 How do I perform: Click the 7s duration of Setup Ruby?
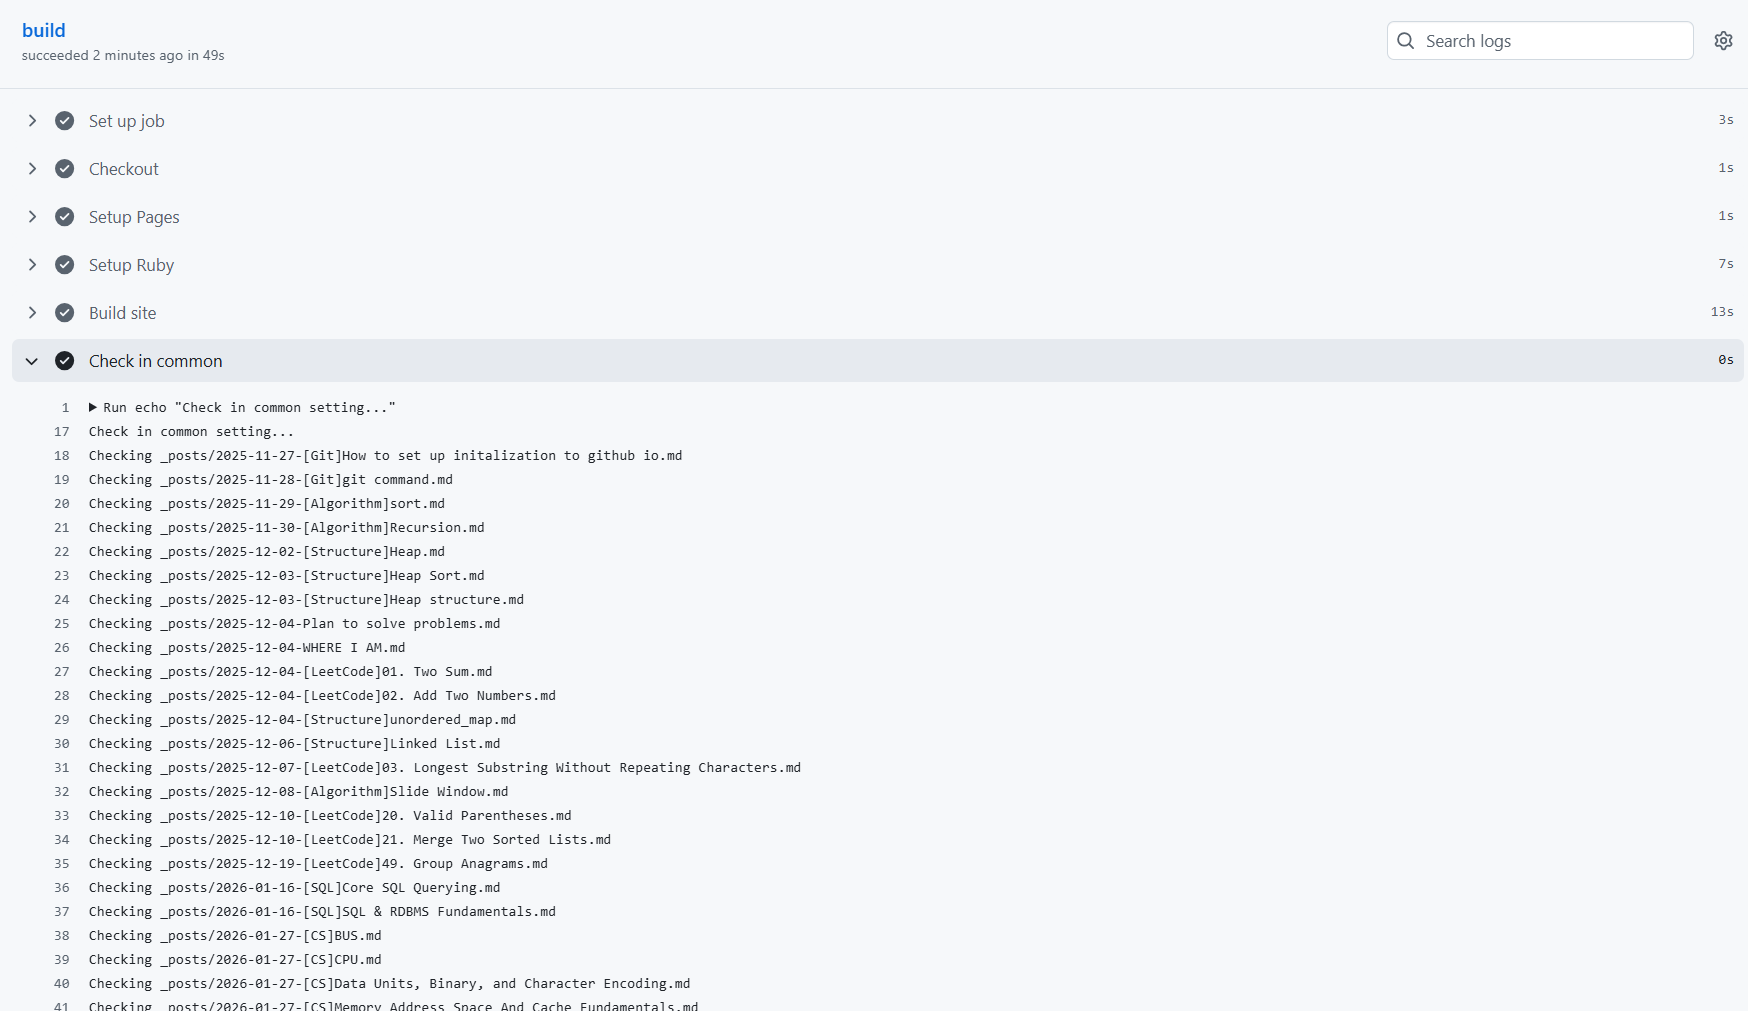coord(1726,264)
